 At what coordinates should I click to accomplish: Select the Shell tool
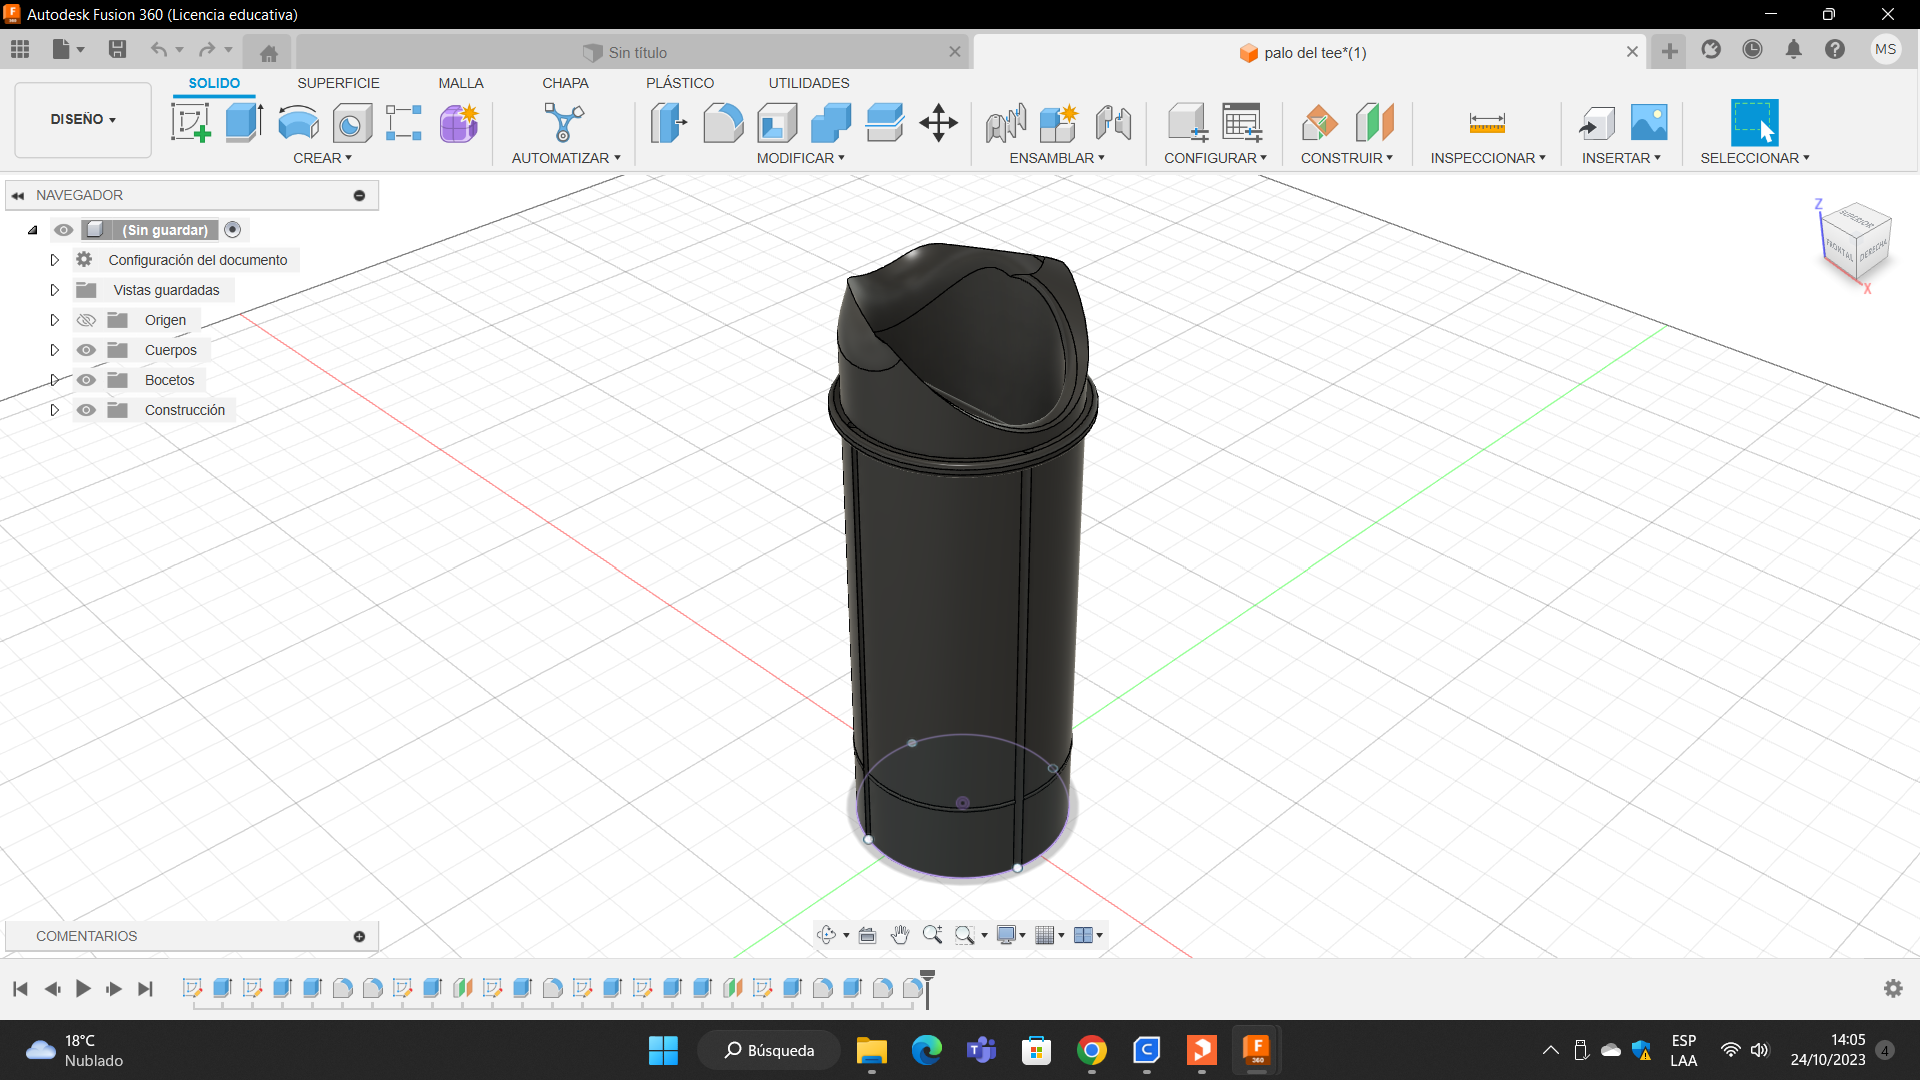pyautogui.click(x=777, y=123)
